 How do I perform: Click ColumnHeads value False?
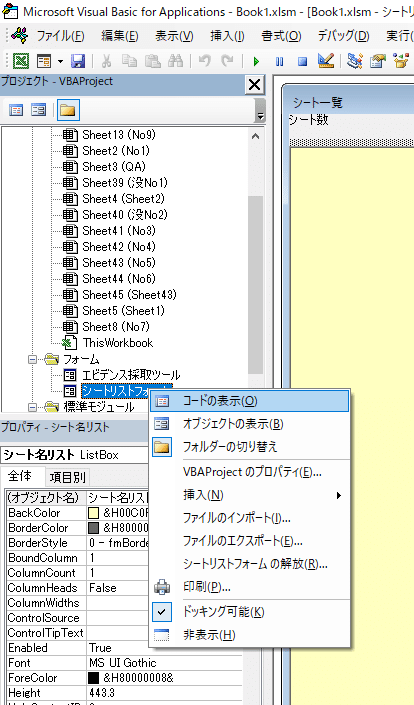tap(118, 588)
